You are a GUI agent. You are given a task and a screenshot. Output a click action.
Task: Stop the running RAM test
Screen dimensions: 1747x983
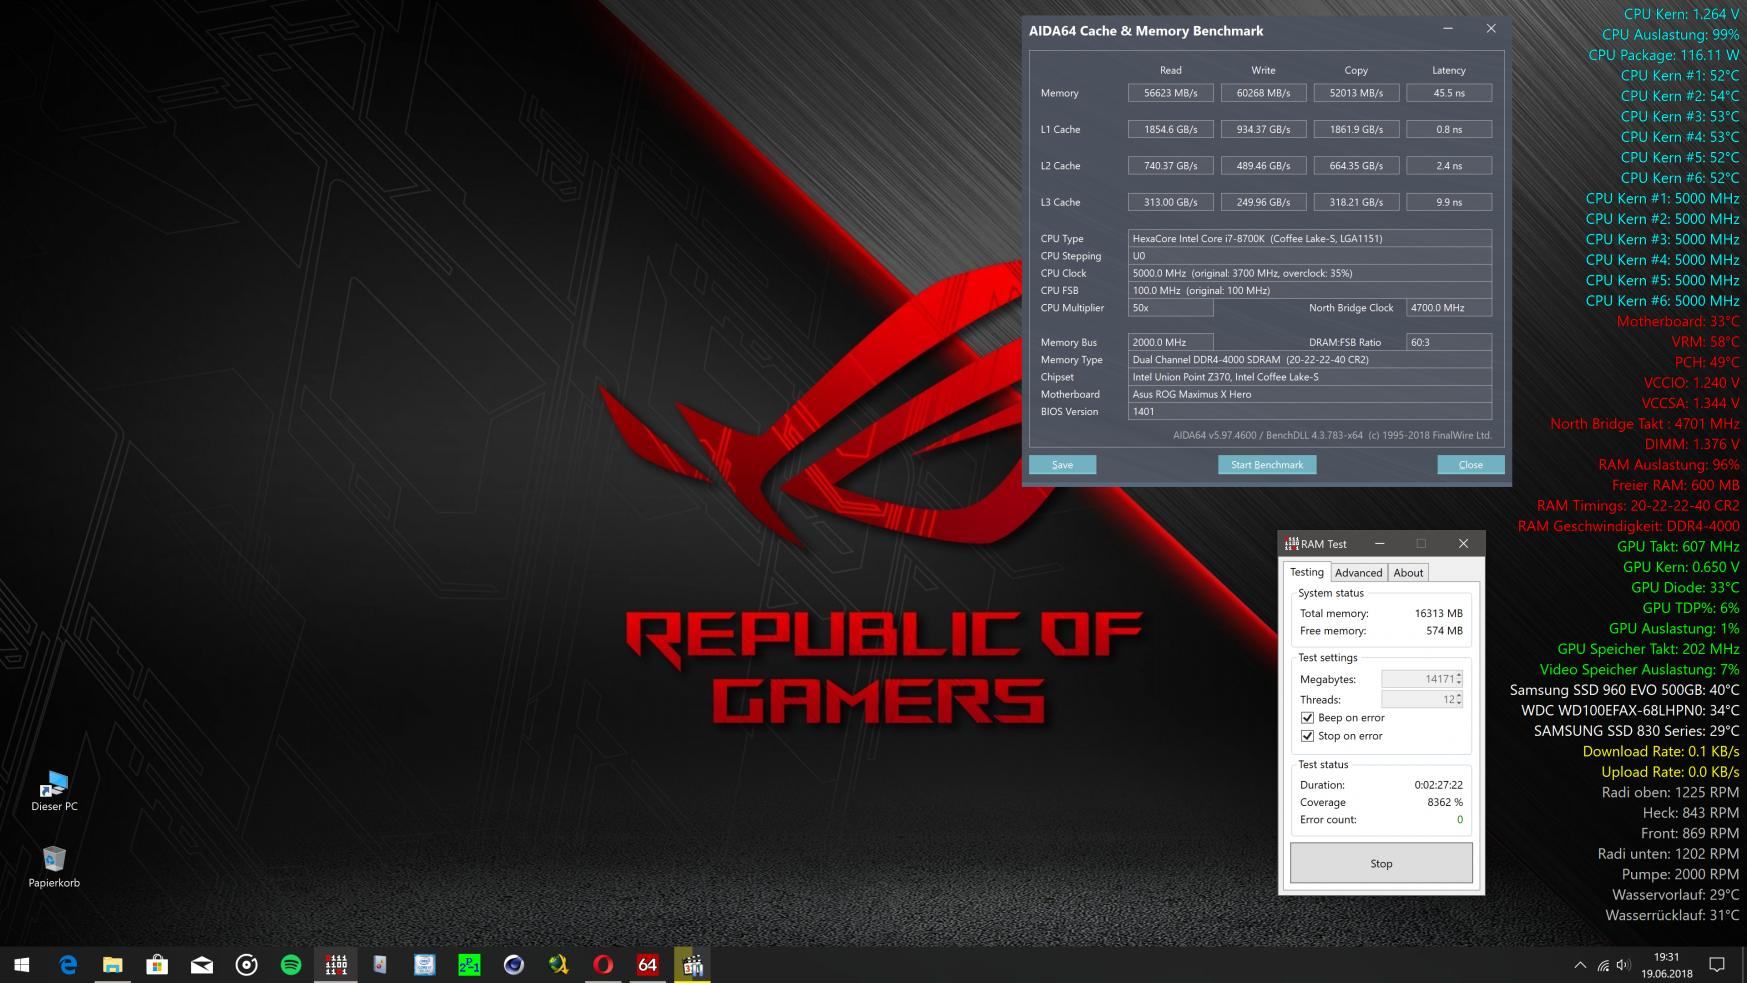[x=1381, y=863]
